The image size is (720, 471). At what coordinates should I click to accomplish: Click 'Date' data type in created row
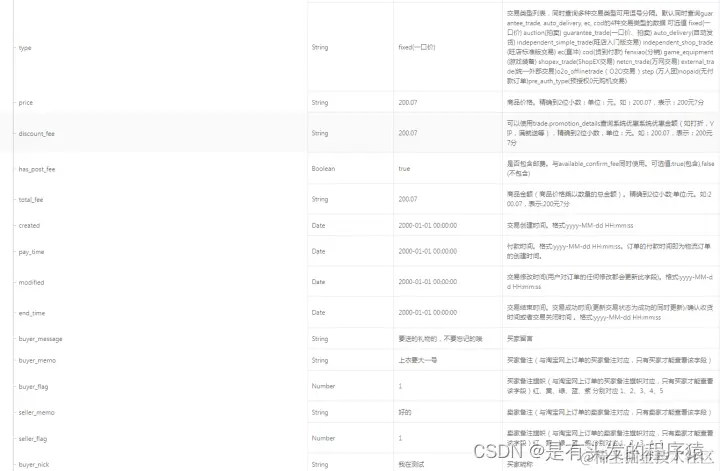pos(318,225)
